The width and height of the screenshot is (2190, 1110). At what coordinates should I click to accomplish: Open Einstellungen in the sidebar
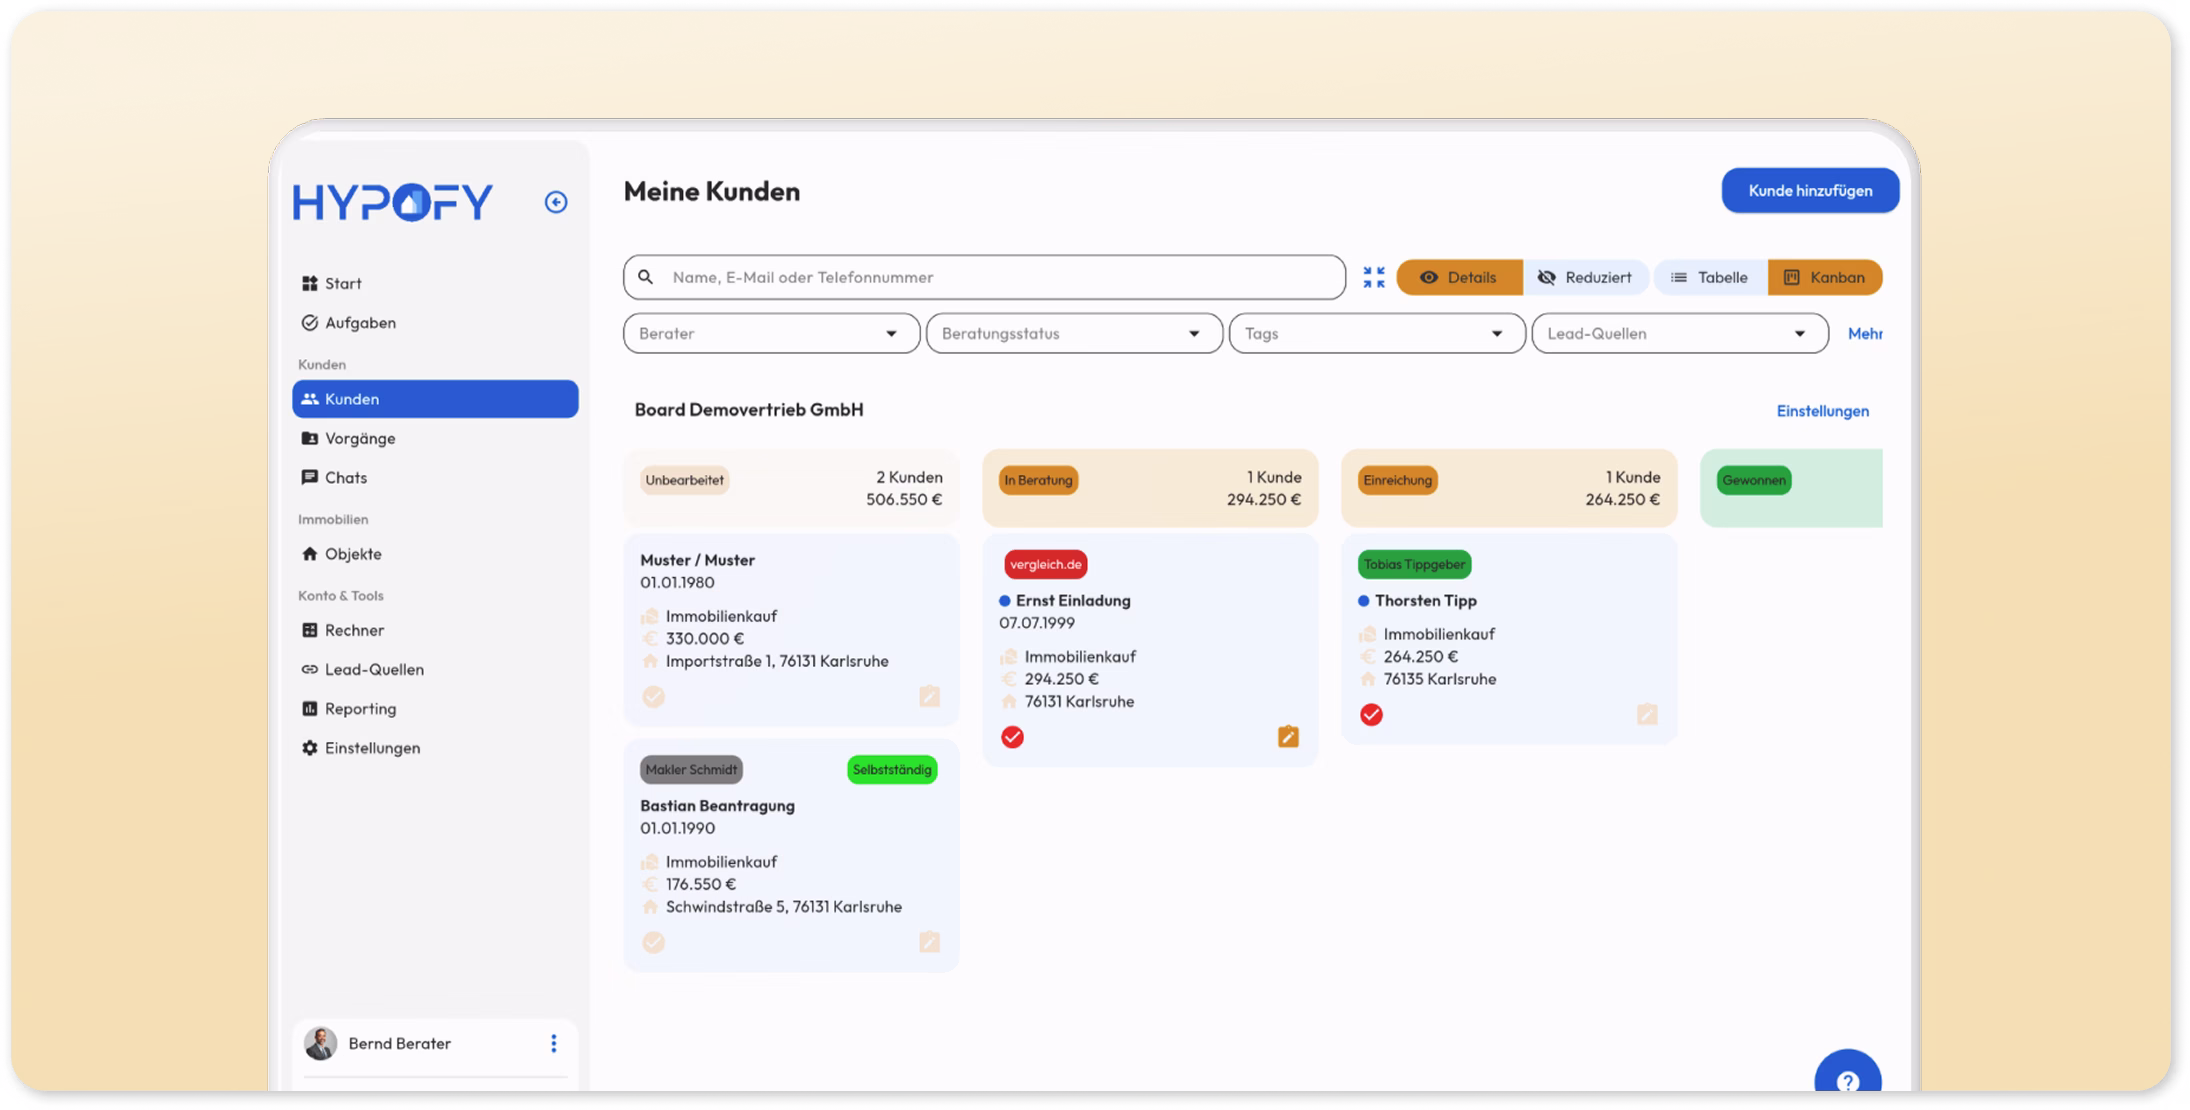tap(435, 748)
